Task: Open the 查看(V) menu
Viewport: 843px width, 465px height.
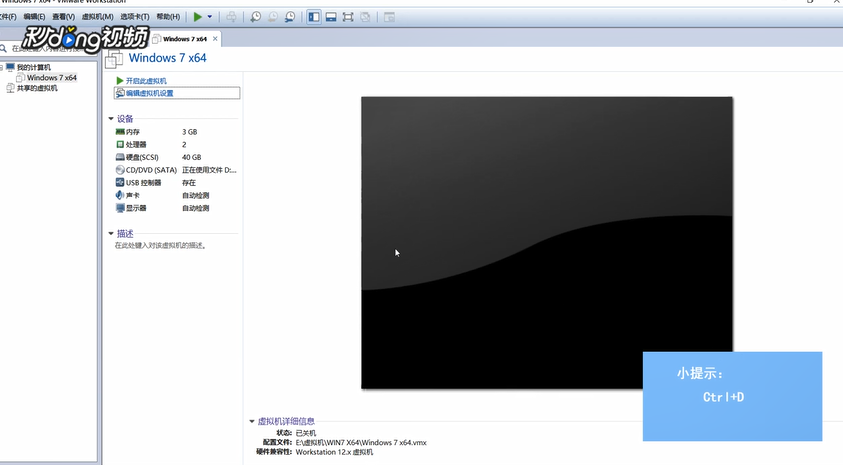Action: (63, 17)
